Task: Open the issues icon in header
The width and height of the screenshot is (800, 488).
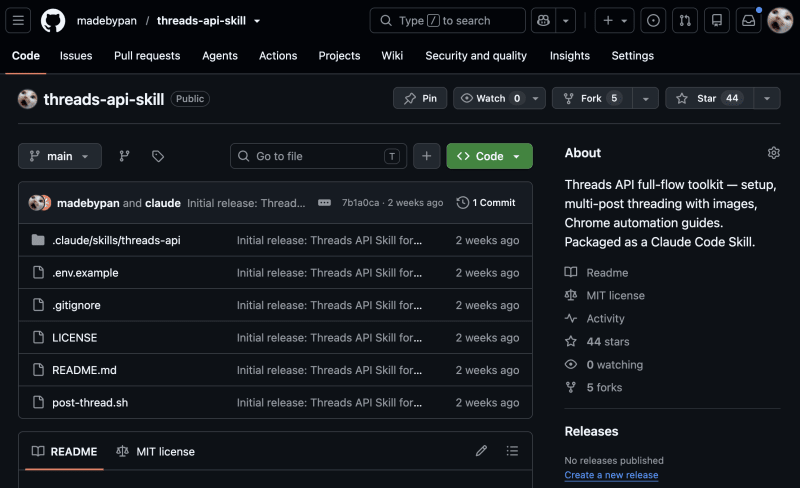Action: pyautogui.click(x=653, y=20)
